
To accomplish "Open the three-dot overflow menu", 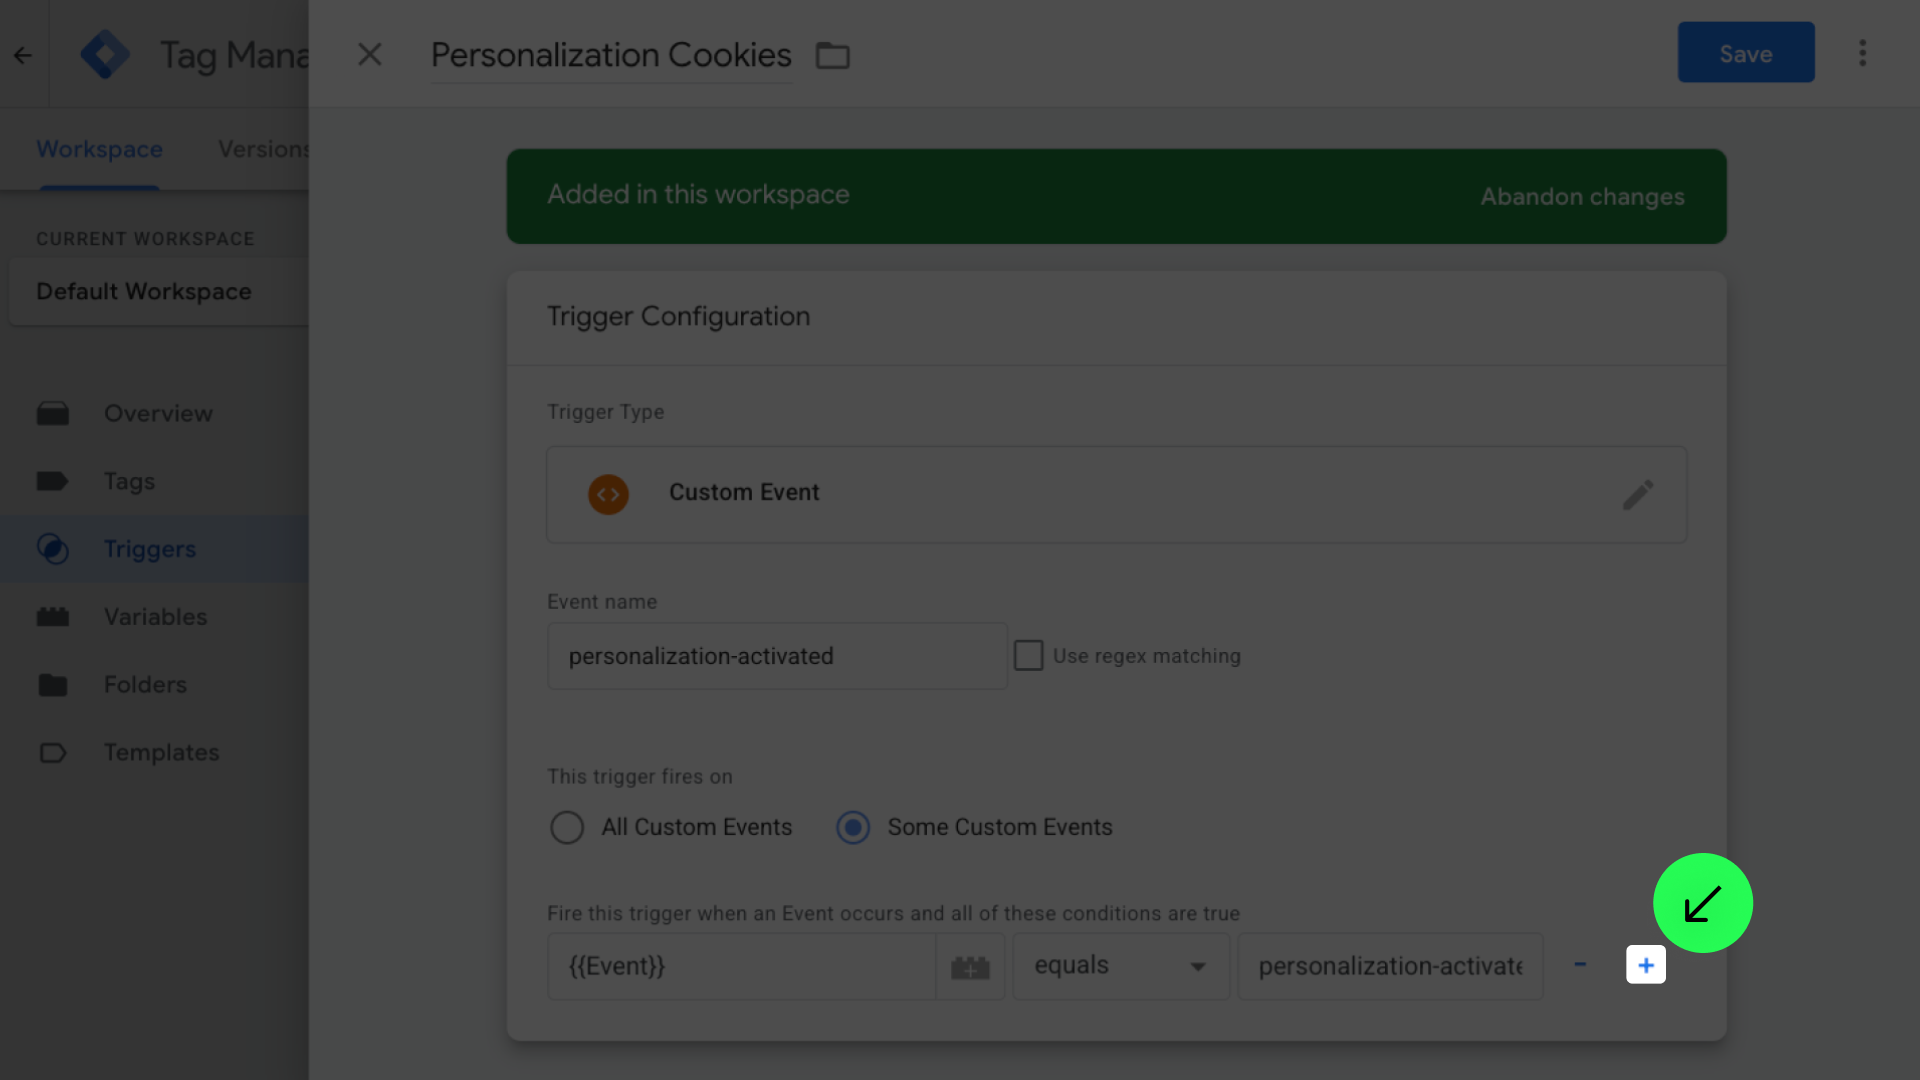I will [x=1863, y=52].
